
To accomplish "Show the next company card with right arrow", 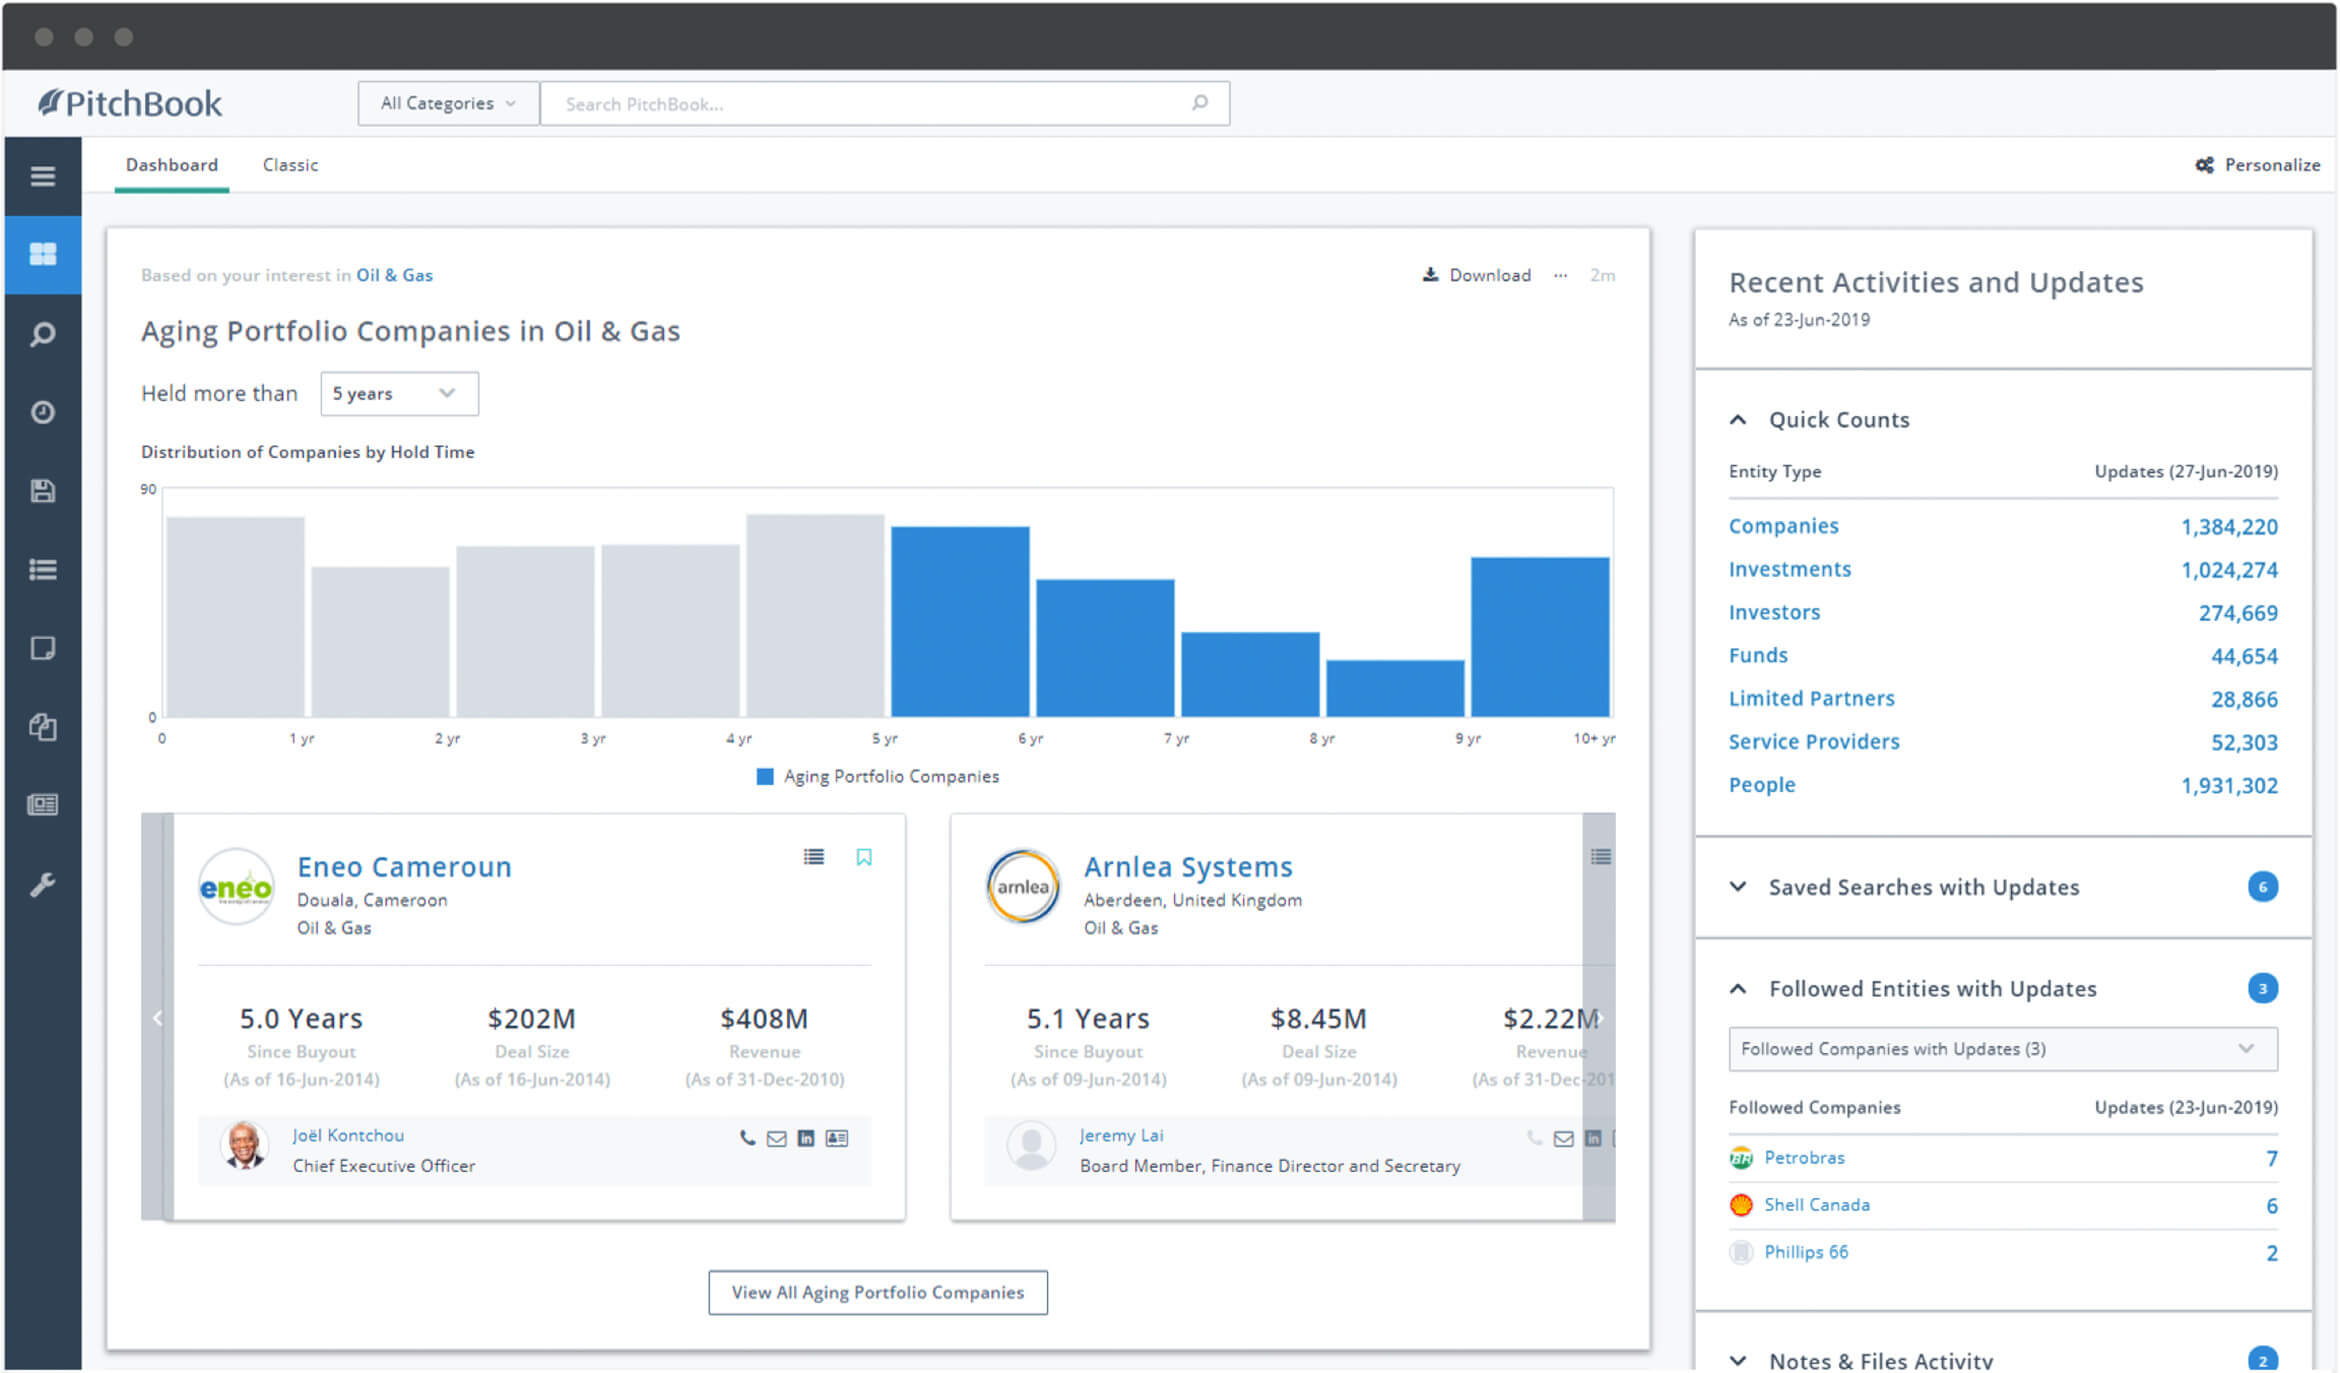I will coord(1600,1018).
